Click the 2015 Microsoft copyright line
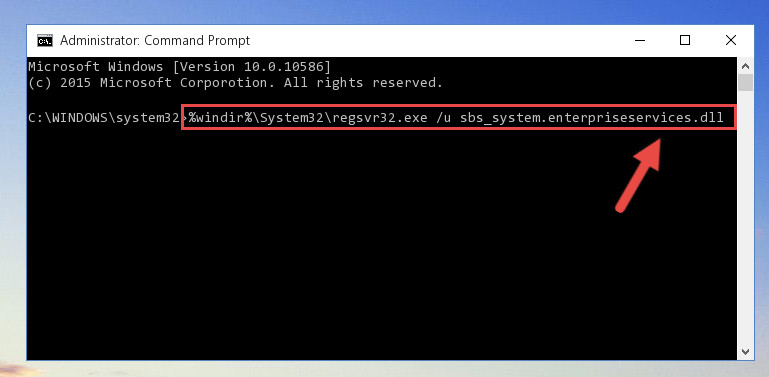The height and width of the screenshot is (377, 769). [235, 83]
